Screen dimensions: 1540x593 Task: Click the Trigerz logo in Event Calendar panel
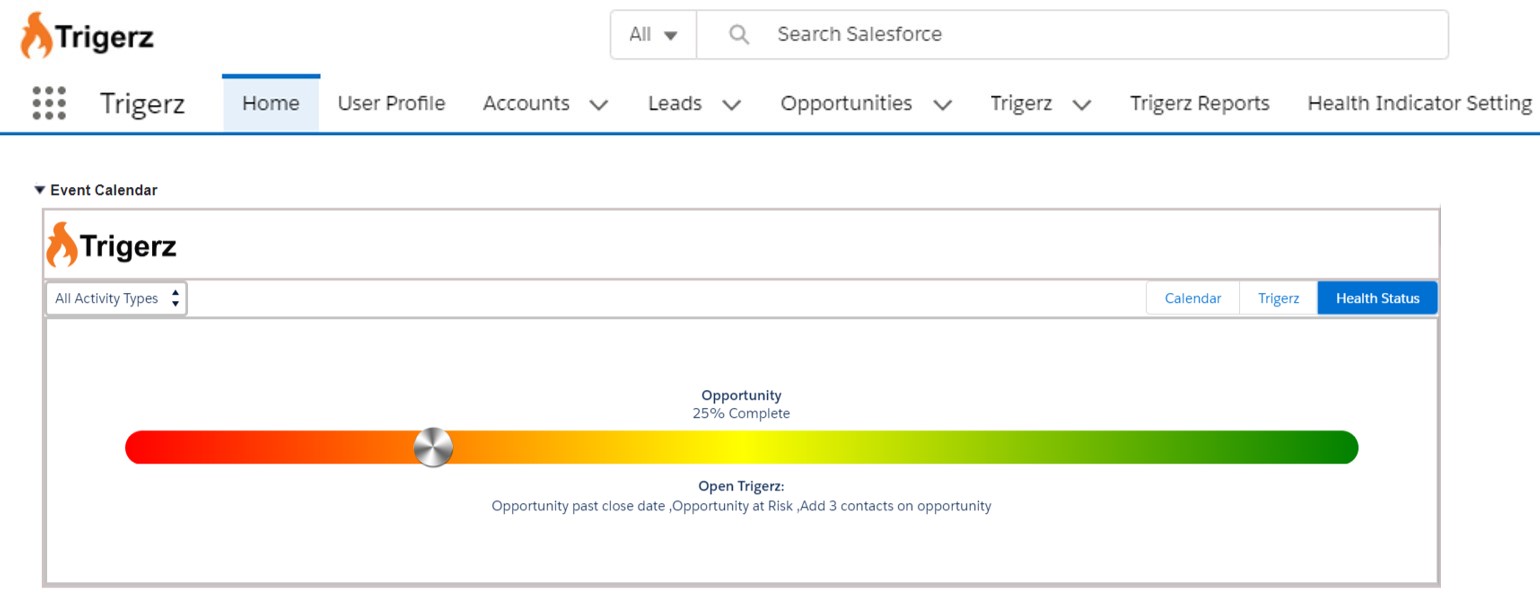[111, 245]
